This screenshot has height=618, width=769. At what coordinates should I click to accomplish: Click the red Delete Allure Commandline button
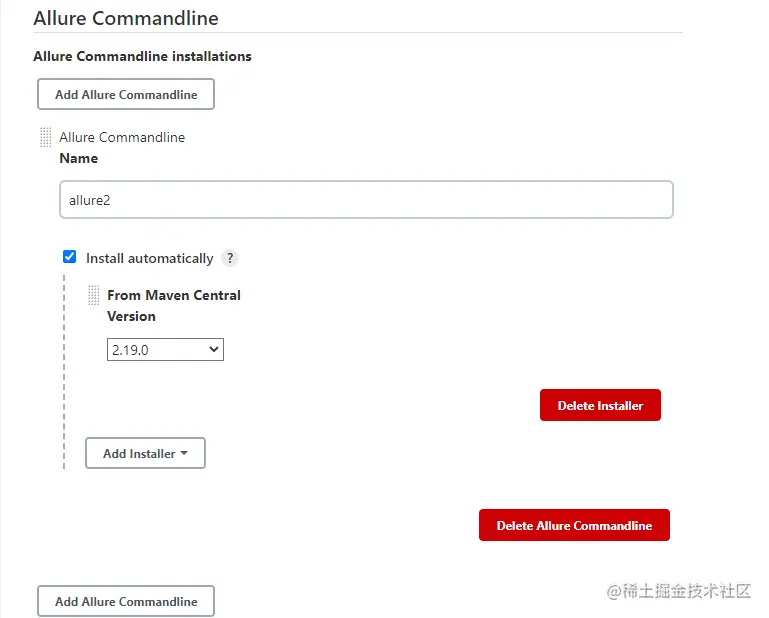point(574,525)
